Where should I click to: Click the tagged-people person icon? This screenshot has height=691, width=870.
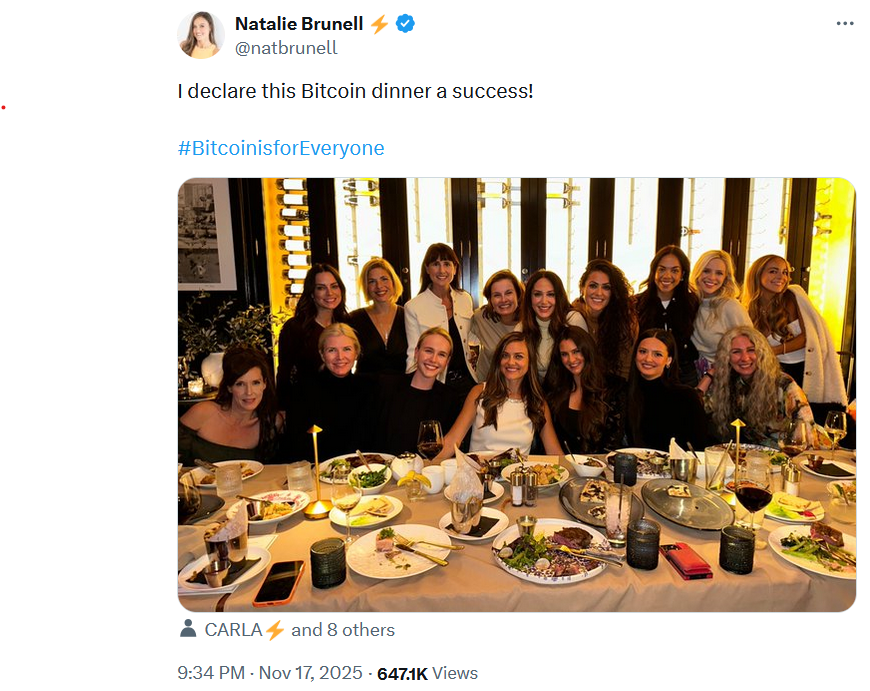pyautogui.click(x=187, y=629)
